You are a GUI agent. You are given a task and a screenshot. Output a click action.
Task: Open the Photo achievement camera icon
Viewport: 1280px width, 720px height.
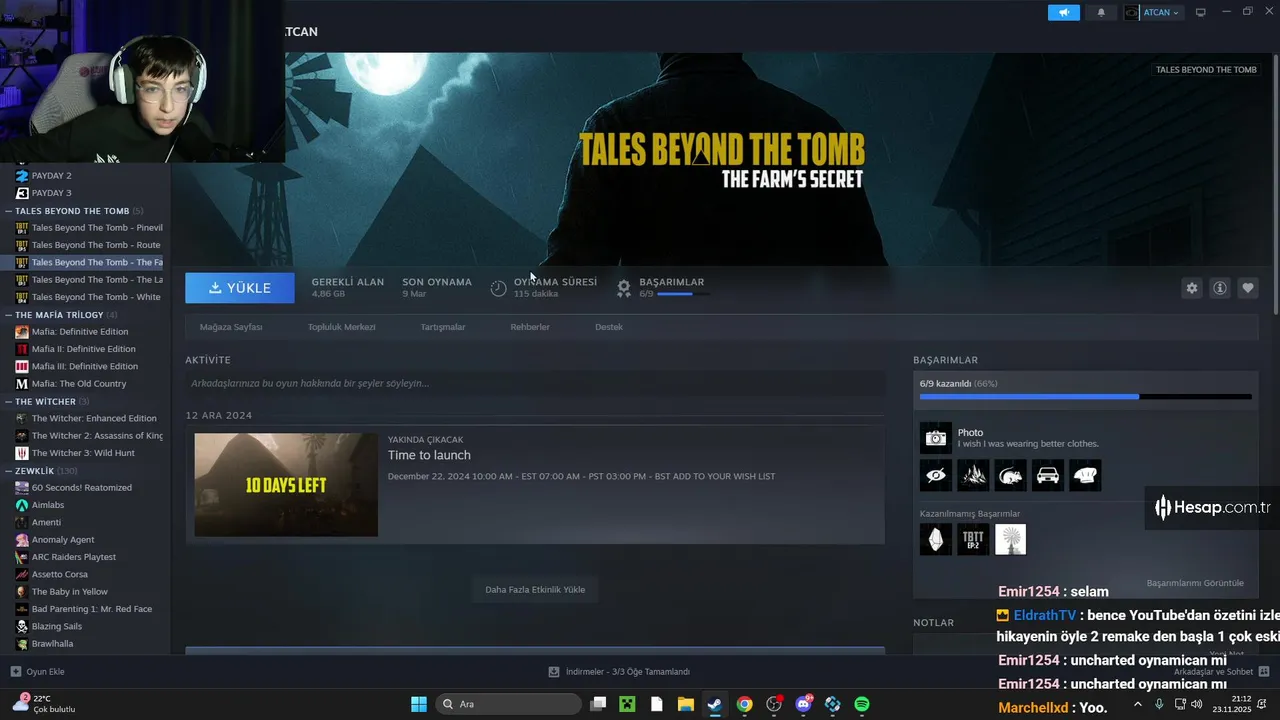point(936,438)
